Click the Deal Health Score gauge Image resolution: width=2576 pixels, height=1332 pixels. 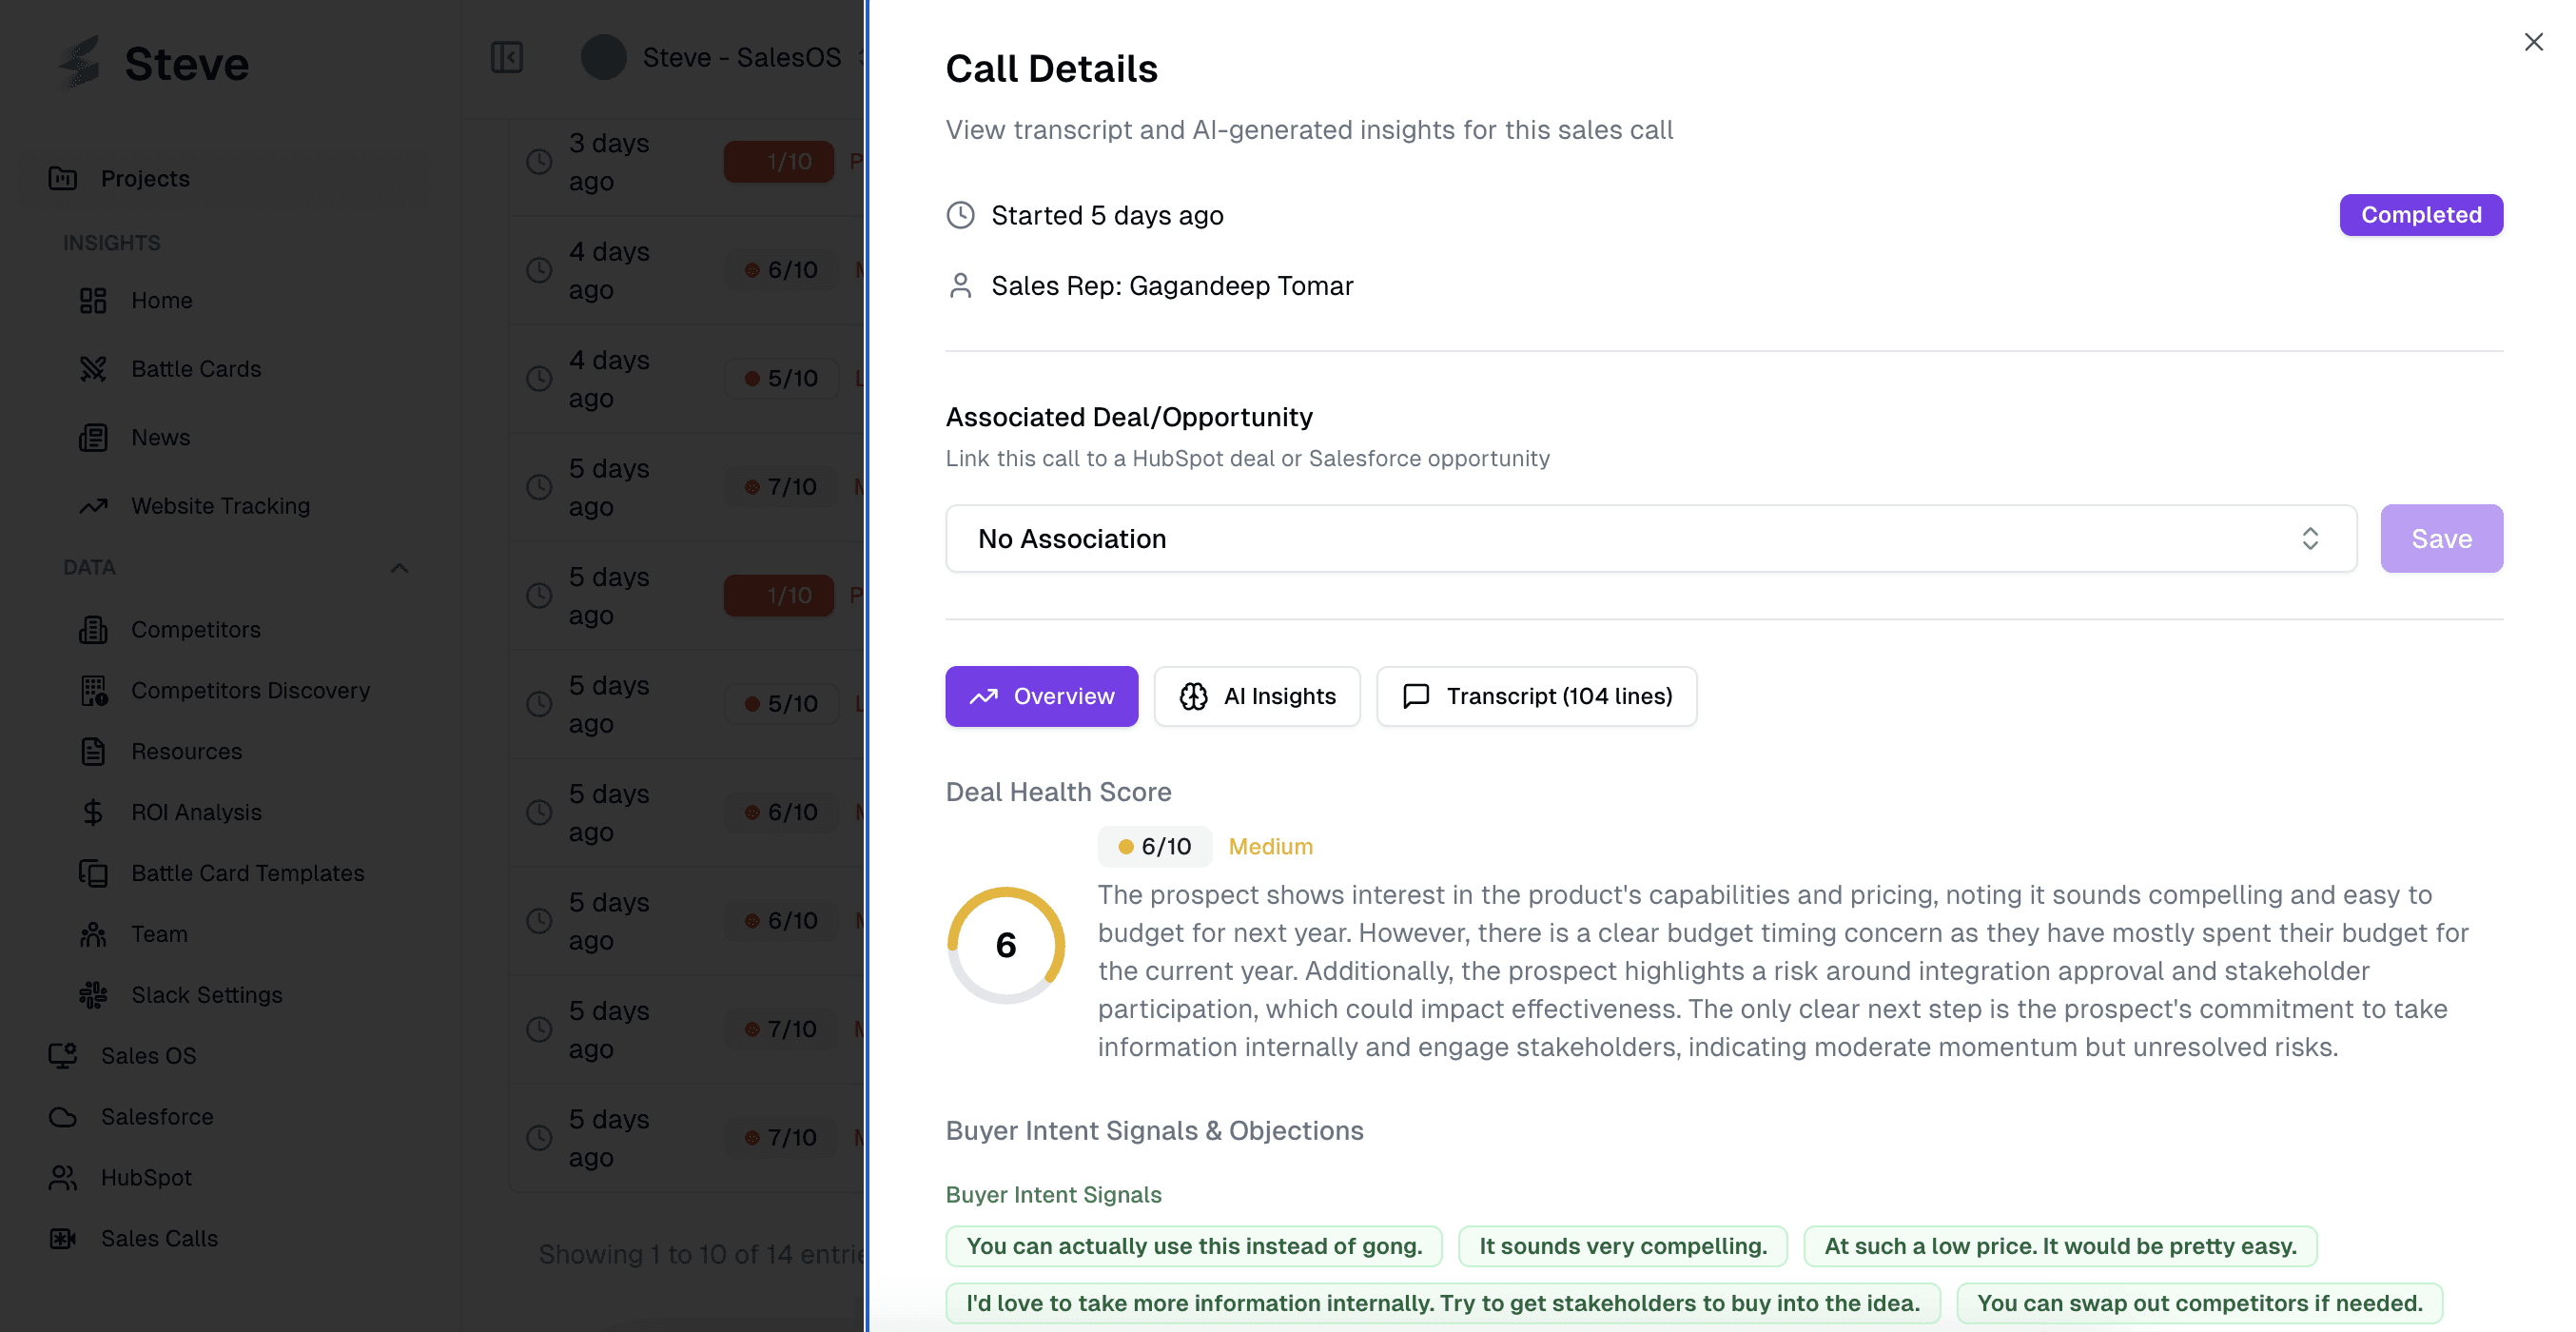click(x=1006, y=945)
